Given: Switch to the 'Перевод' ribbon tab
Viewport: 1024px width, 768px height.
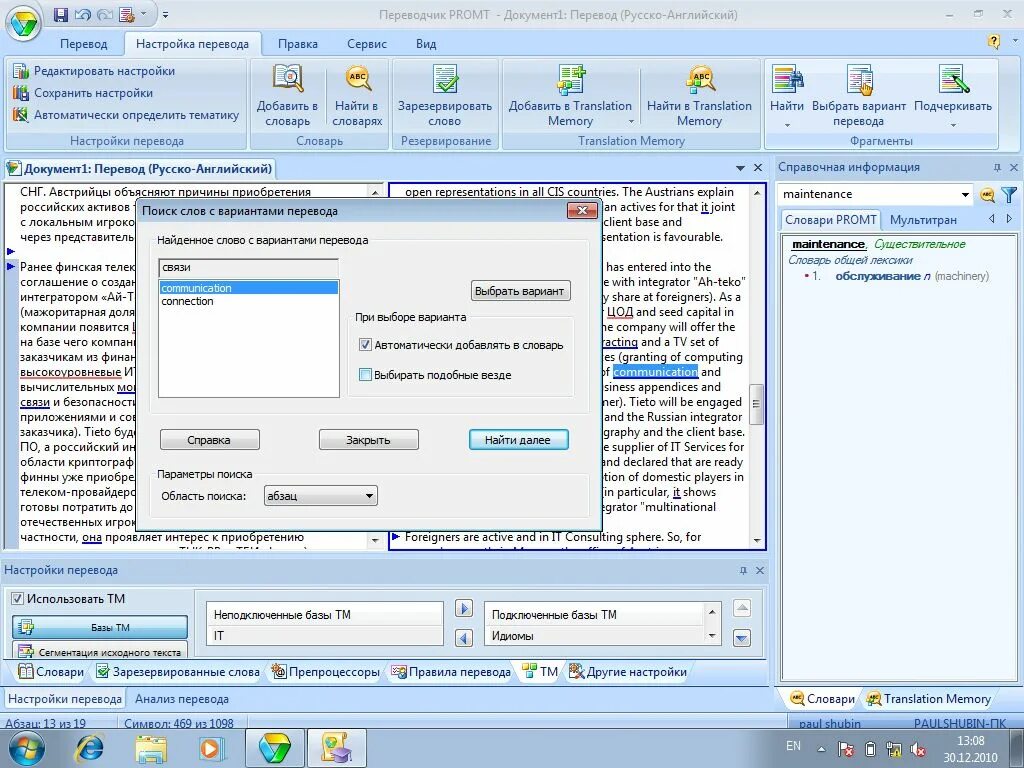Looking at the screenshot, I should click(x=84, y=44).
